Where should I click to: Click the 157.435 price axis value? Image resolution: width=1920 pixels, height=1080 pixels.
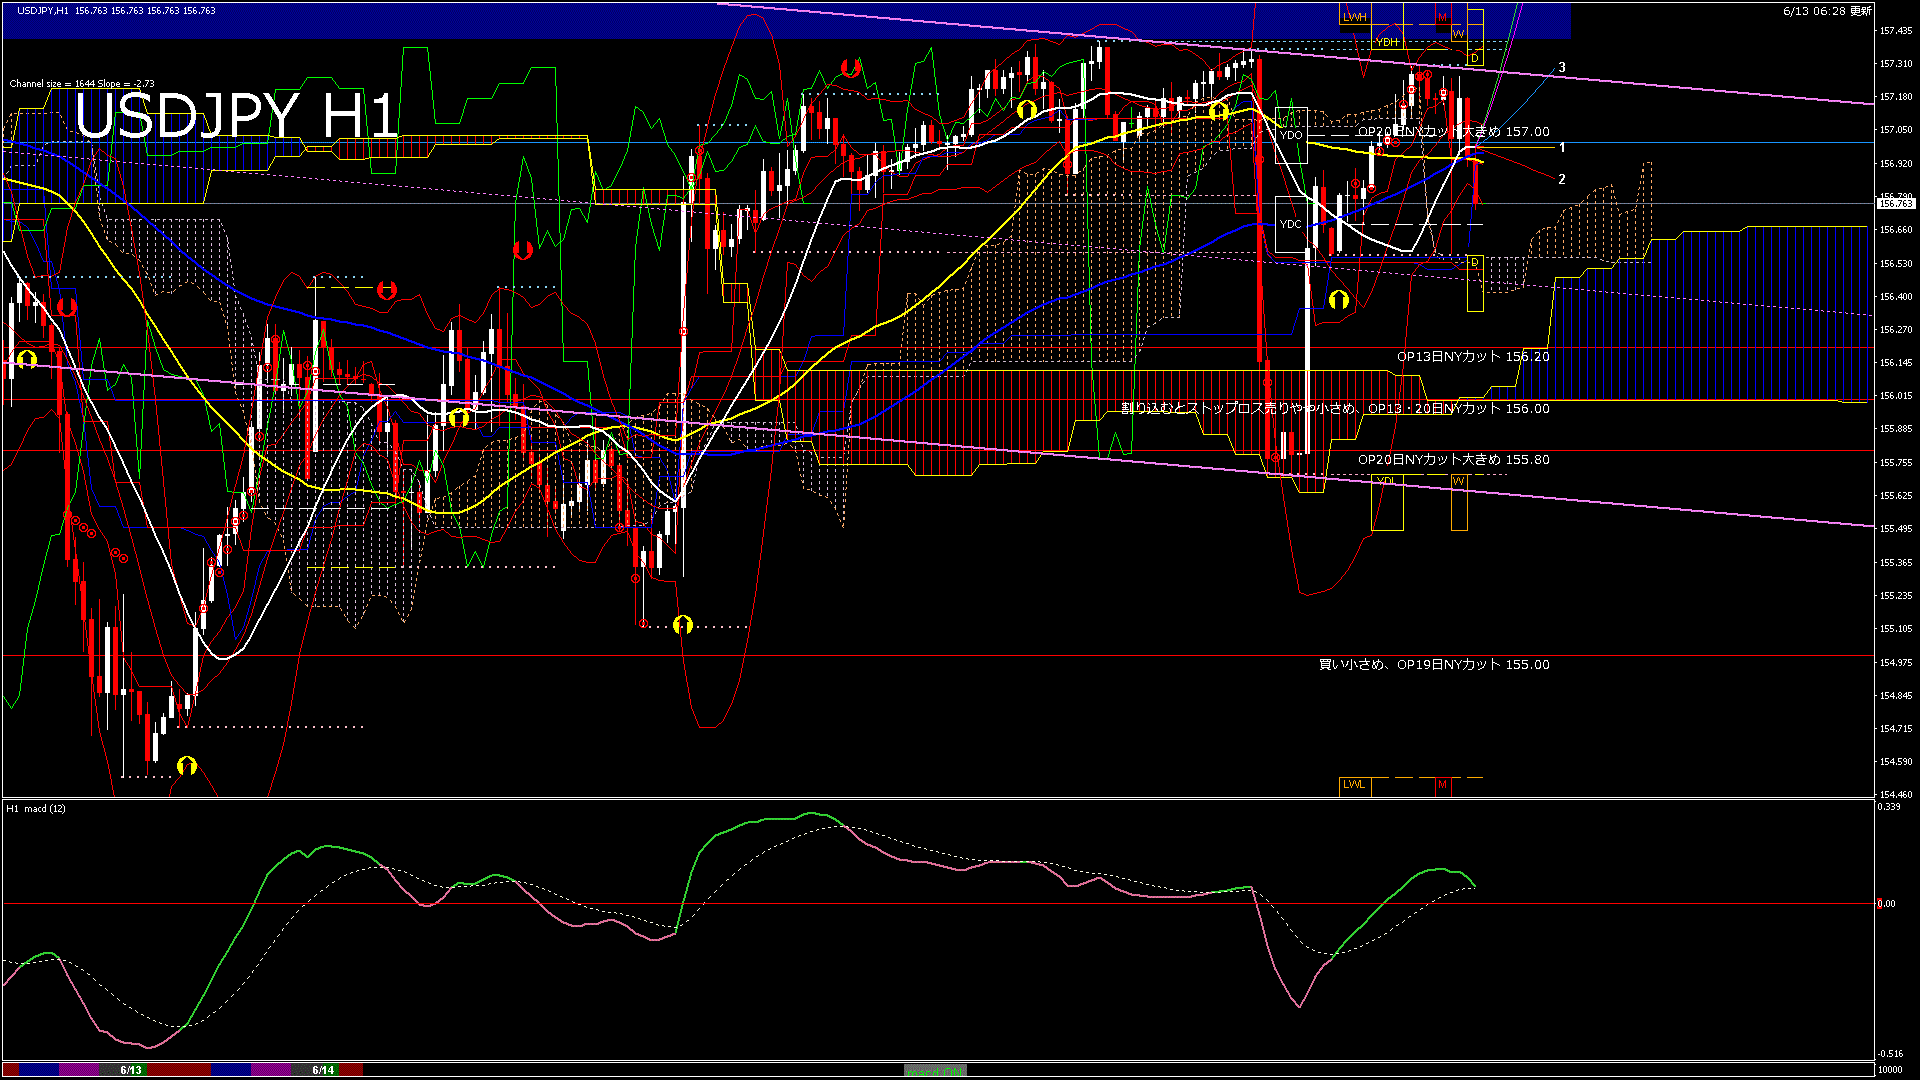[x=1896, y=31]
